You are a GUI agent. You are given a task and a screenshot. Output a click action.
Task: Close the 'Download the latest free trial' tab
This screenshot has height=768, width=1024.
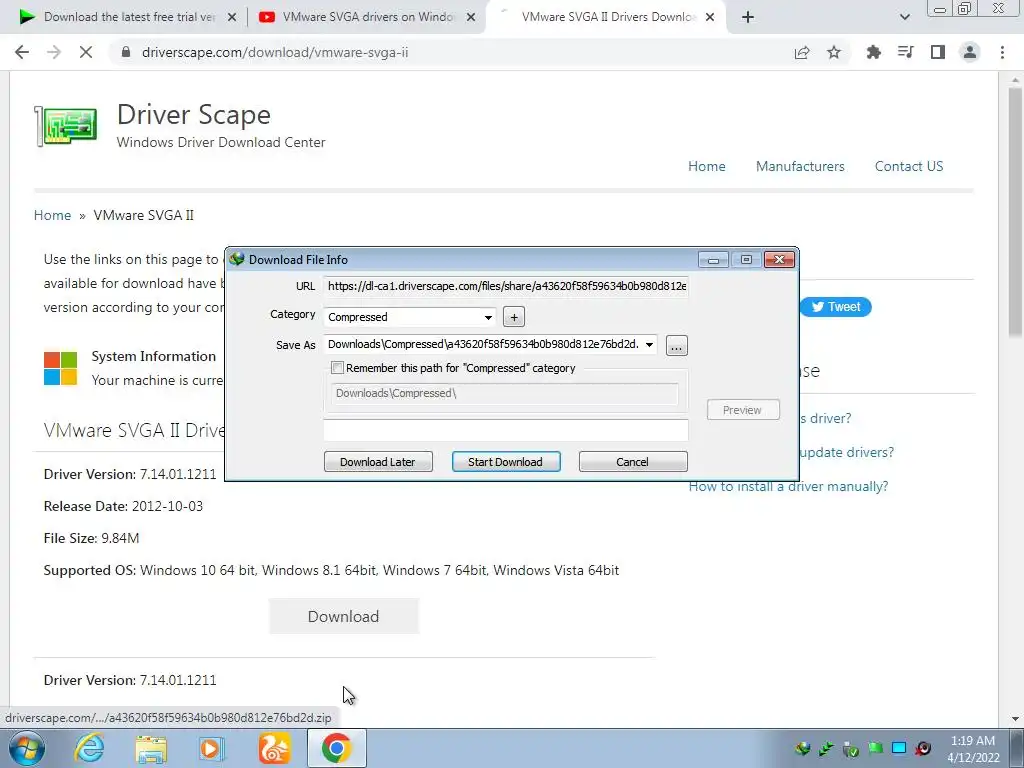click(x=232, y=18)
